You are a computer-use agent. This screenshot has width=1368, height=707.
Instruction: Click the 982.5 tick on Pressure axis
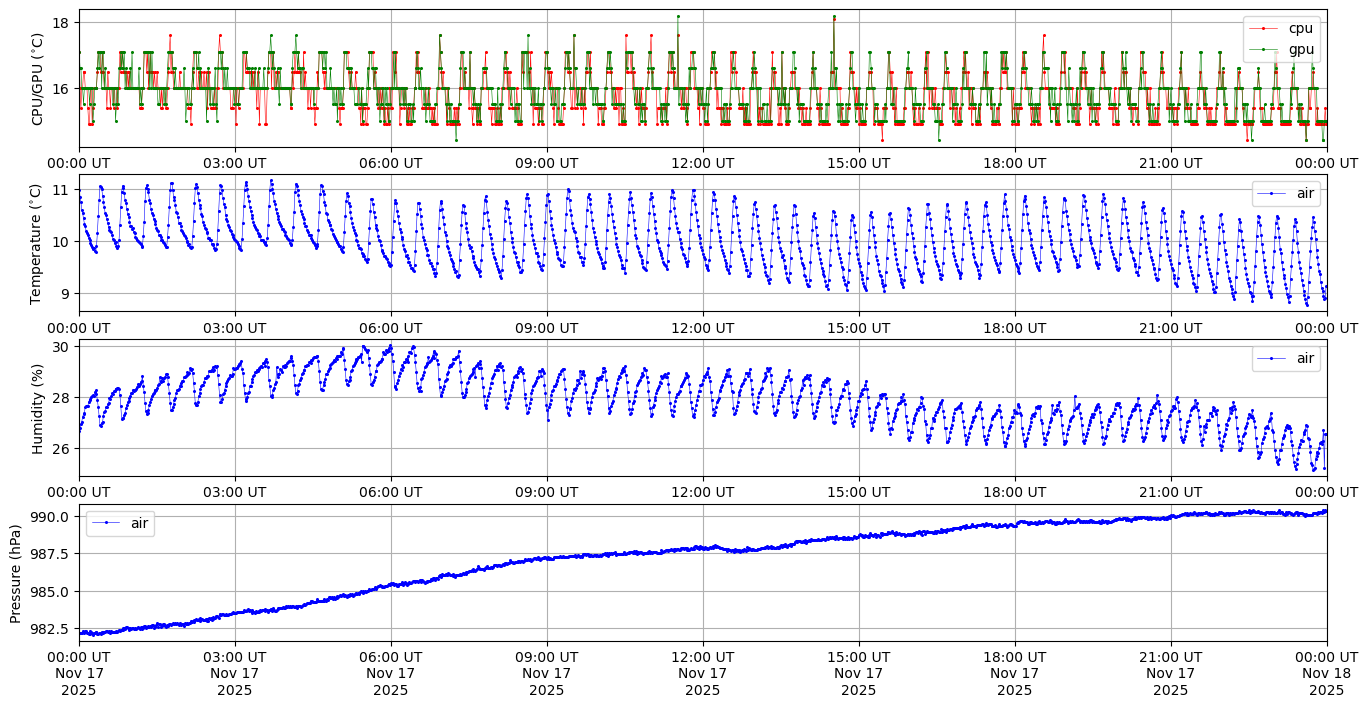click(x=50, y=629)
